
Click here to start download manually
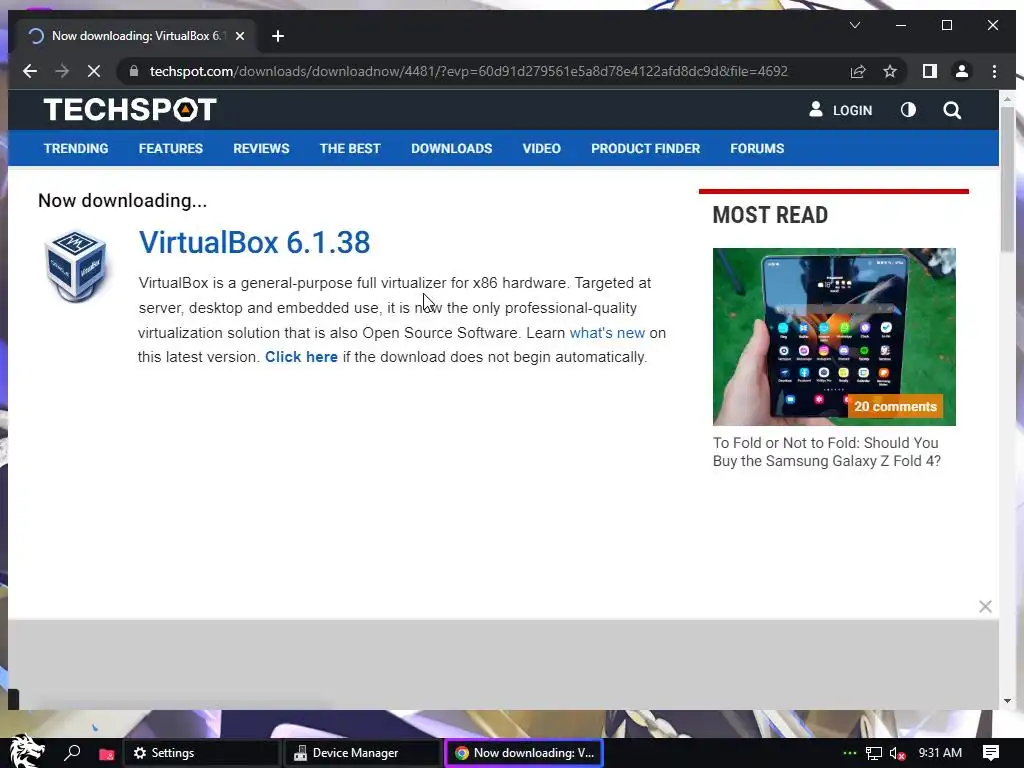pyautogui.click(x=301, y=357)
